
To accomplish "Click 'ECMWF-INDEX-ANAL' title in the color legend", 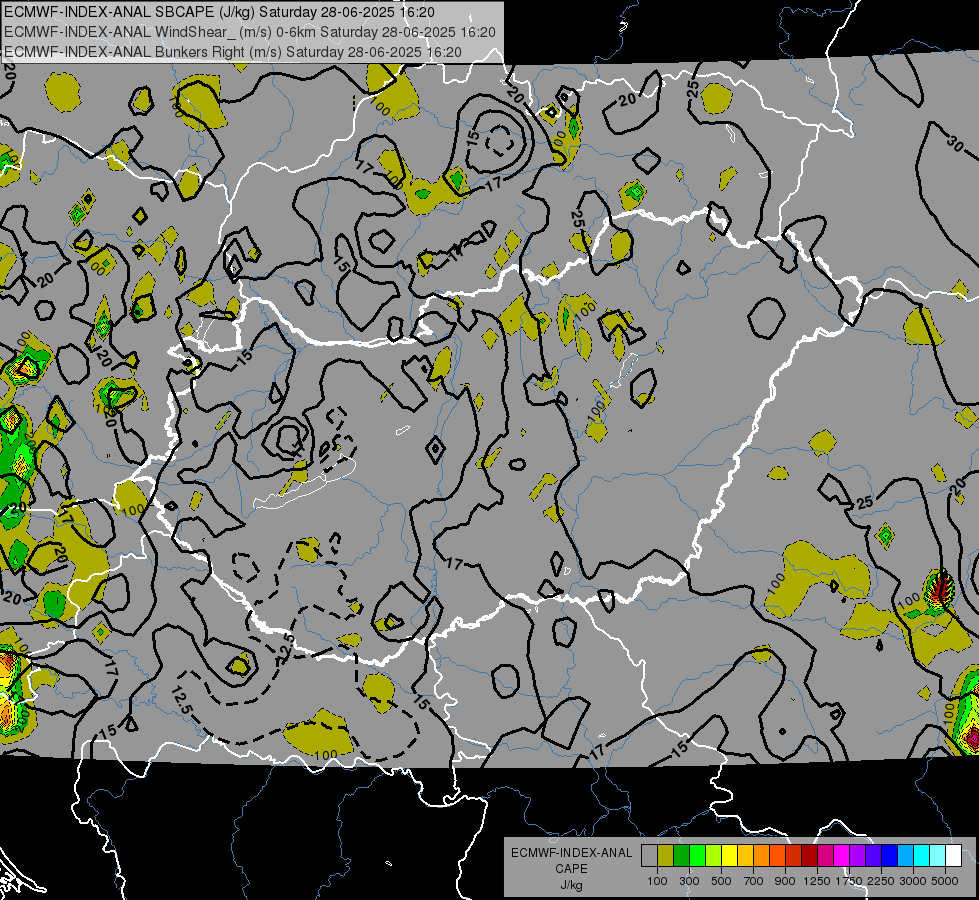I will (x=571, y=853).
